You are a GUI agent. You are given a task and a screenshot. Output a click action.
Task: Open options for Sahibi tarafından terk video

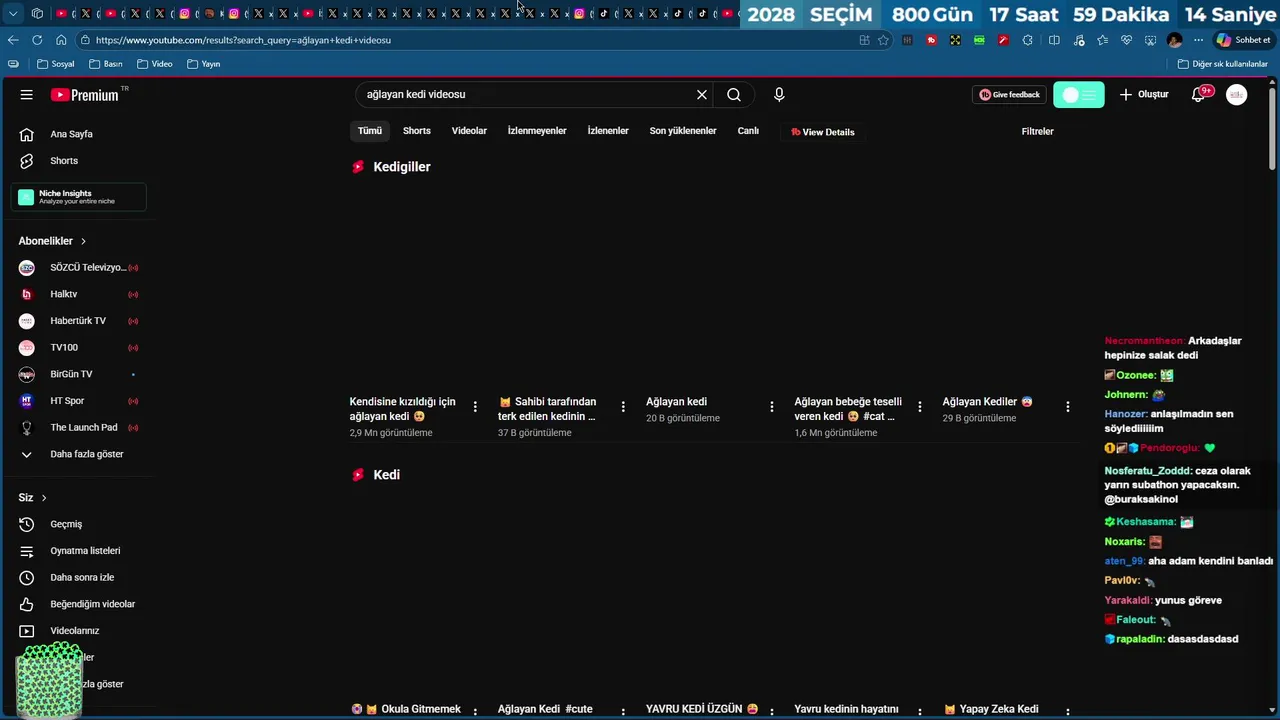623,407
